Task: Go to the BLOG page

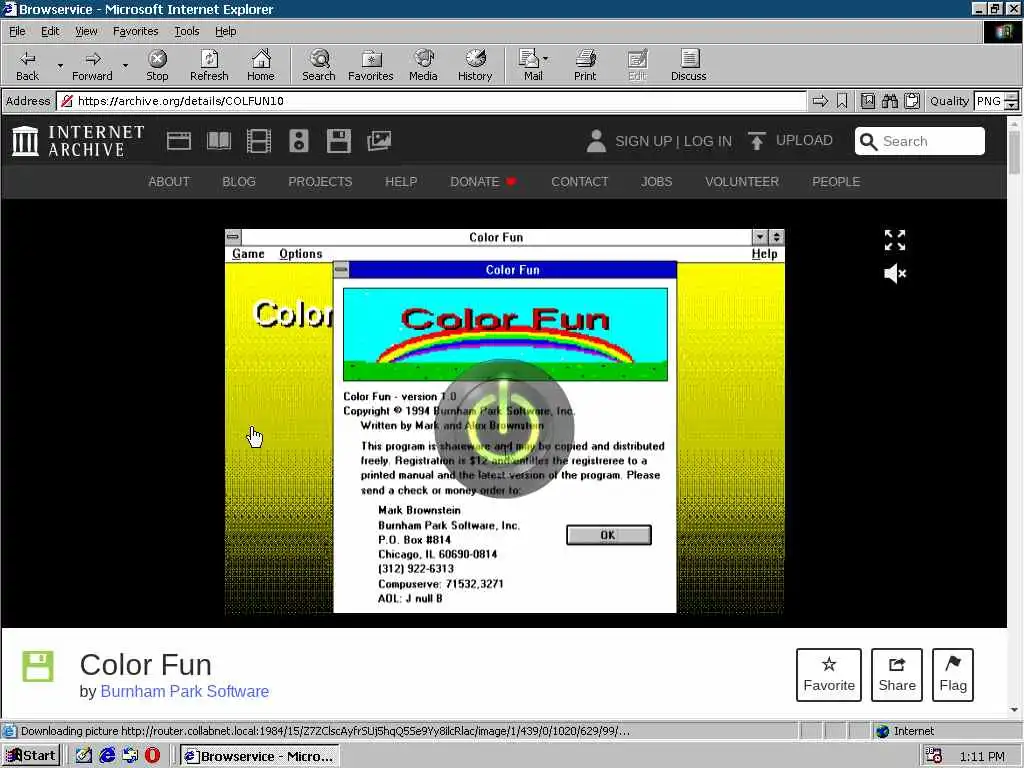Action: (x=238, y=182)
